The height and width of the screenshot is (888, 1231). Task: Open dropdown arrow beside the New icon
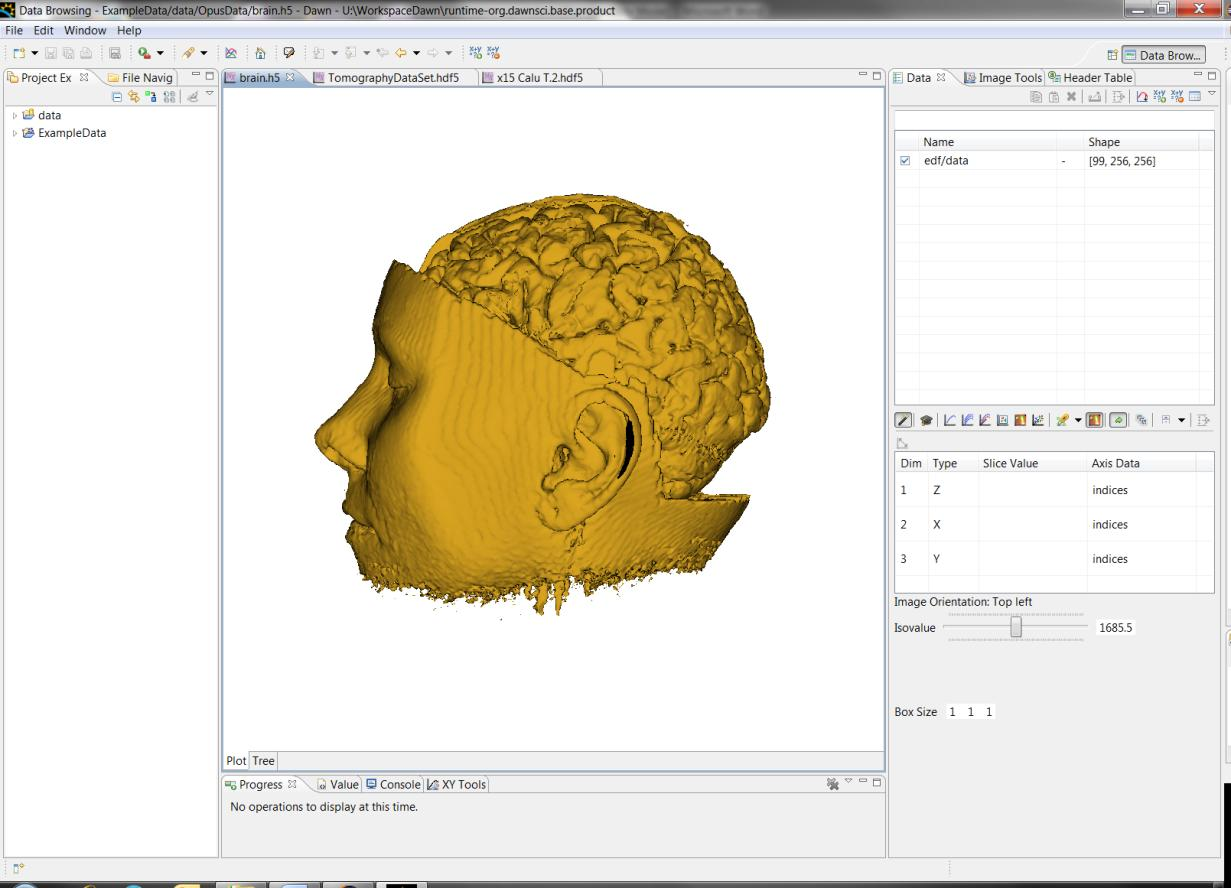[x=34, y=53]
